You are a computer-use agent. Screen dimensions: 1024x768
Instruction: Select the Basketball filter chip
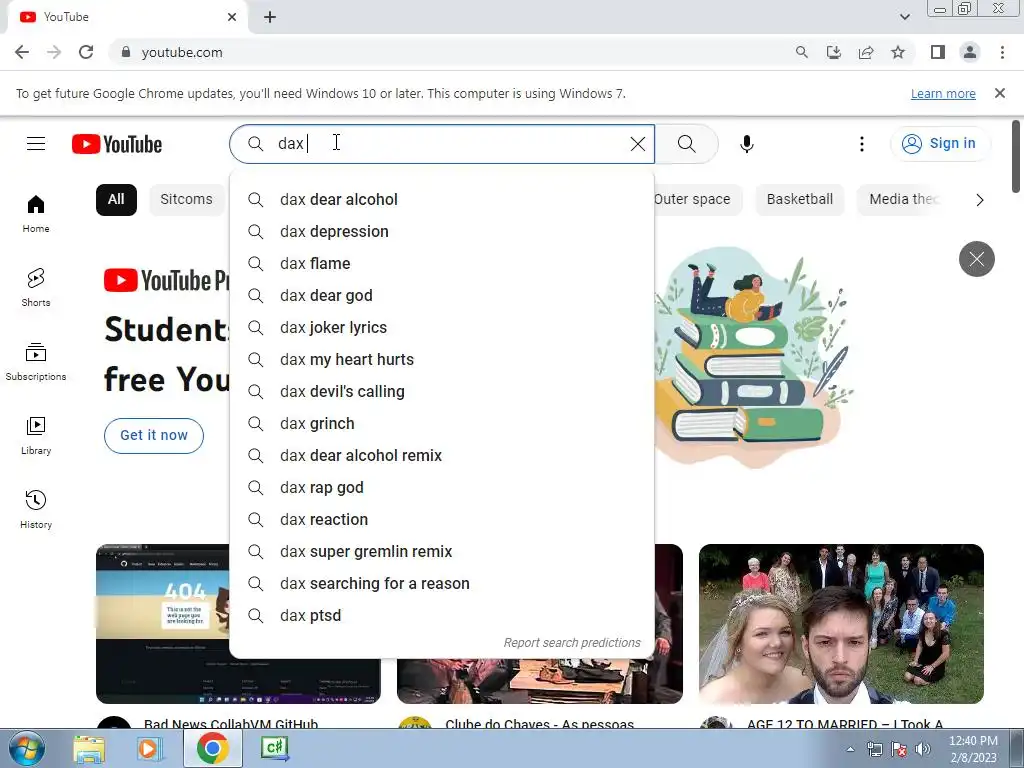(x=799, y=199)
